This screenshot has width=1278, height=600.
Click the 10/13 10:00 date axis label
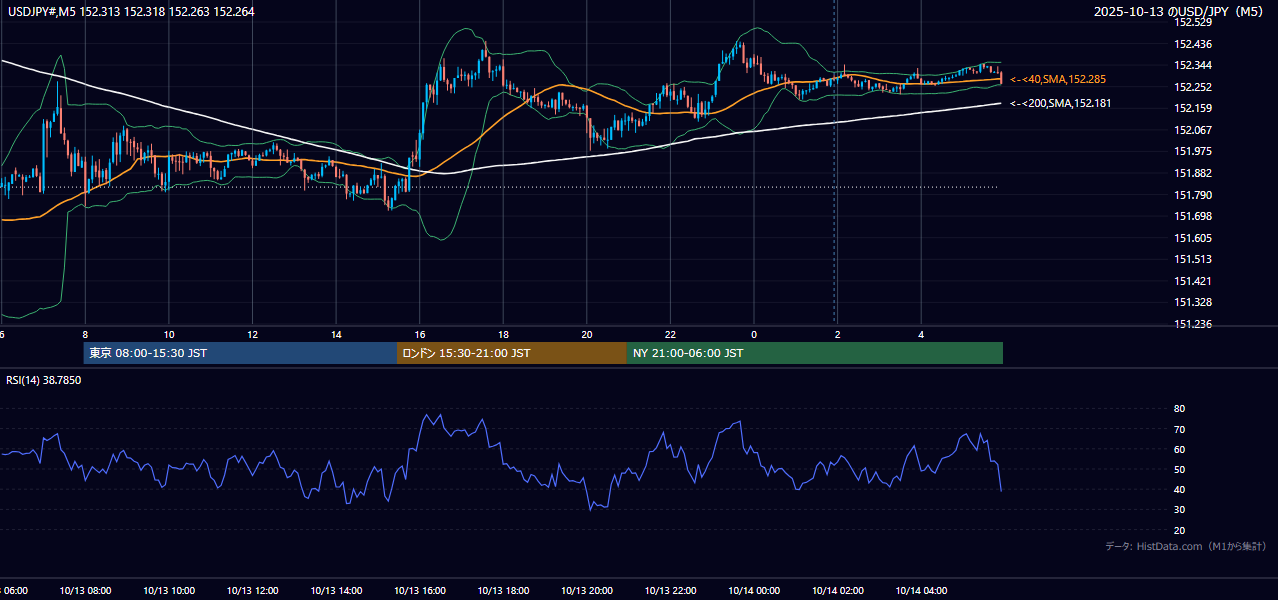(x=169, y=591)
